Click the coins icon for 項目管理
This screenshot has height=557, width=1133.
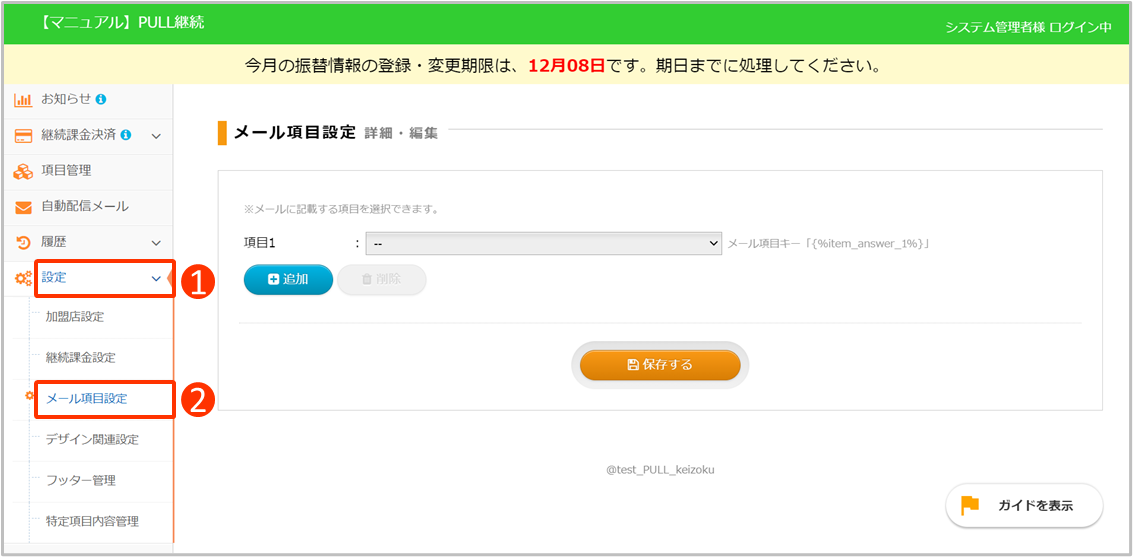coord(22,171)
